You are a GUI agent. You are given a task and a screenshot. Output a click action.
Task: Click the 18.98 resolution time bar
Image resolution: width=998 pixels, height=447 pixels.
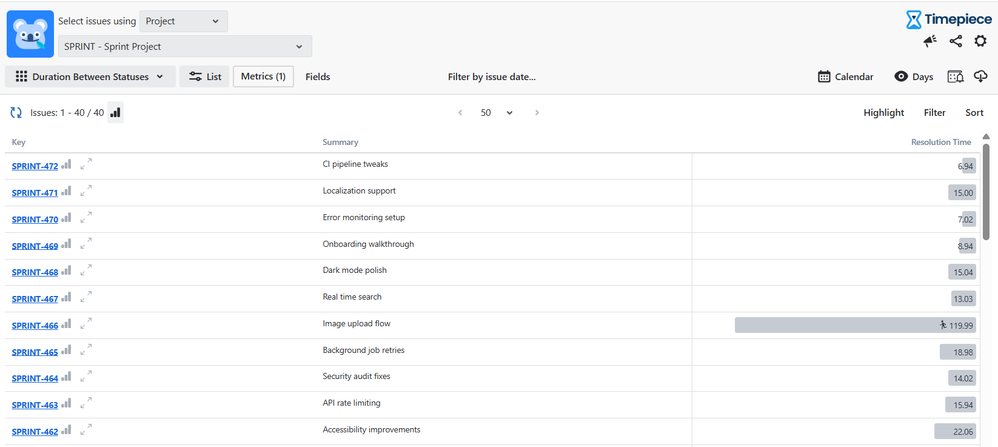958,352
